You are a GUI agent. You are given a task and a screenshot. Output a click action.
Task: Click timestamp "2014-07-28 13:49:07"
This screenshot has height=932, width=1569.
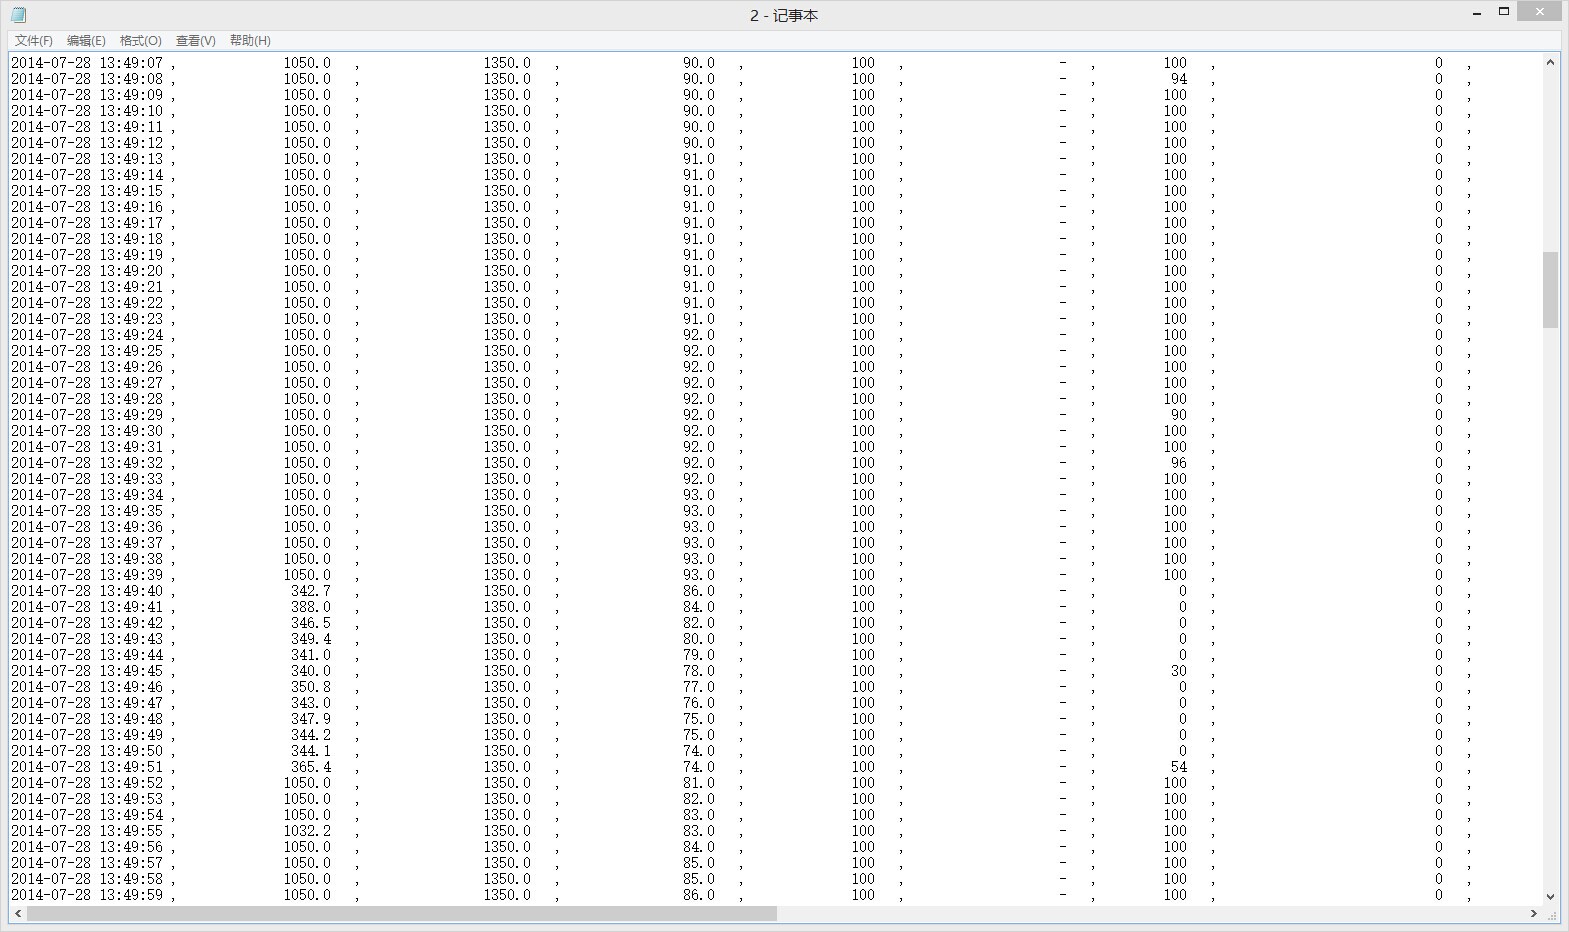tap(86, 63)
